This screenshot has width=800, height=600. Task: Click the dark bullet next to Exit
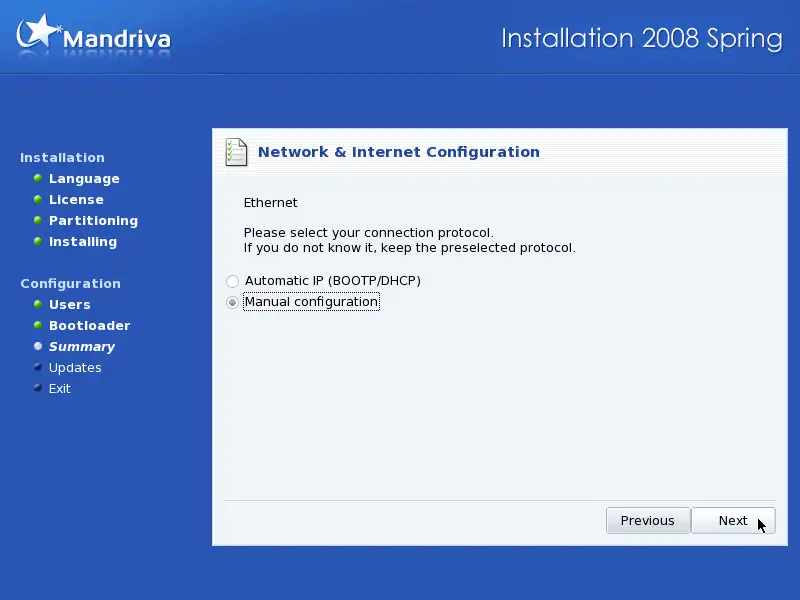[38, 388]
